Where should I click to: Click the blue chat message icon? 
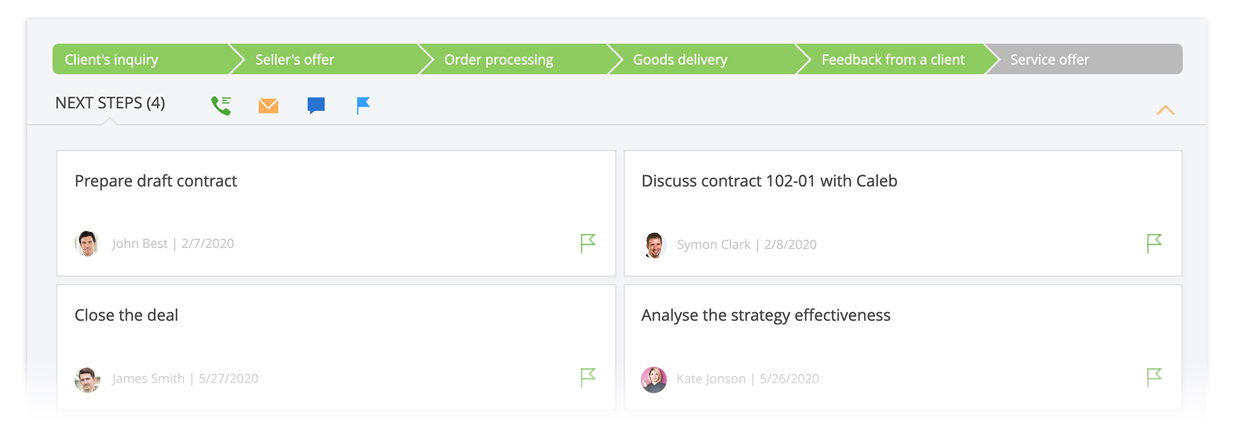(316, 105)
